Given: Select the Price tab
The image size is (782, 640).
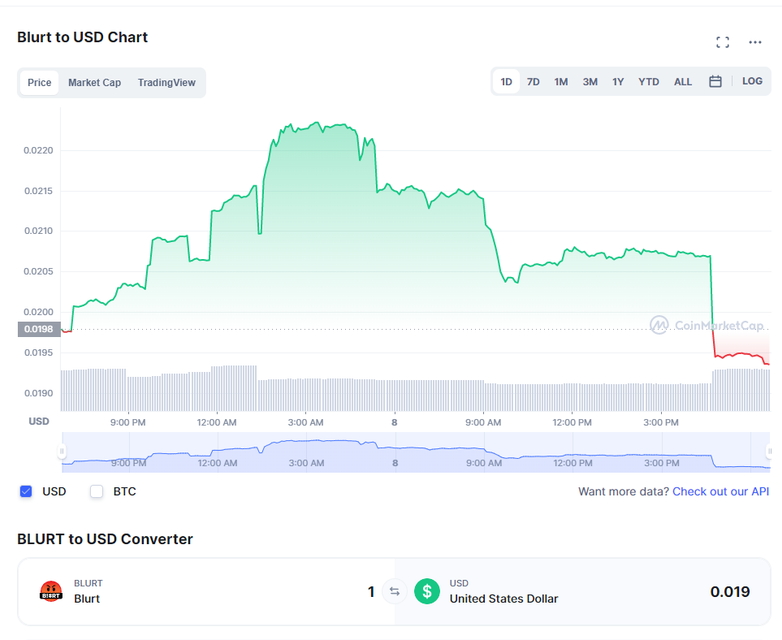Looking at the screenshot, I should (39, 83).
